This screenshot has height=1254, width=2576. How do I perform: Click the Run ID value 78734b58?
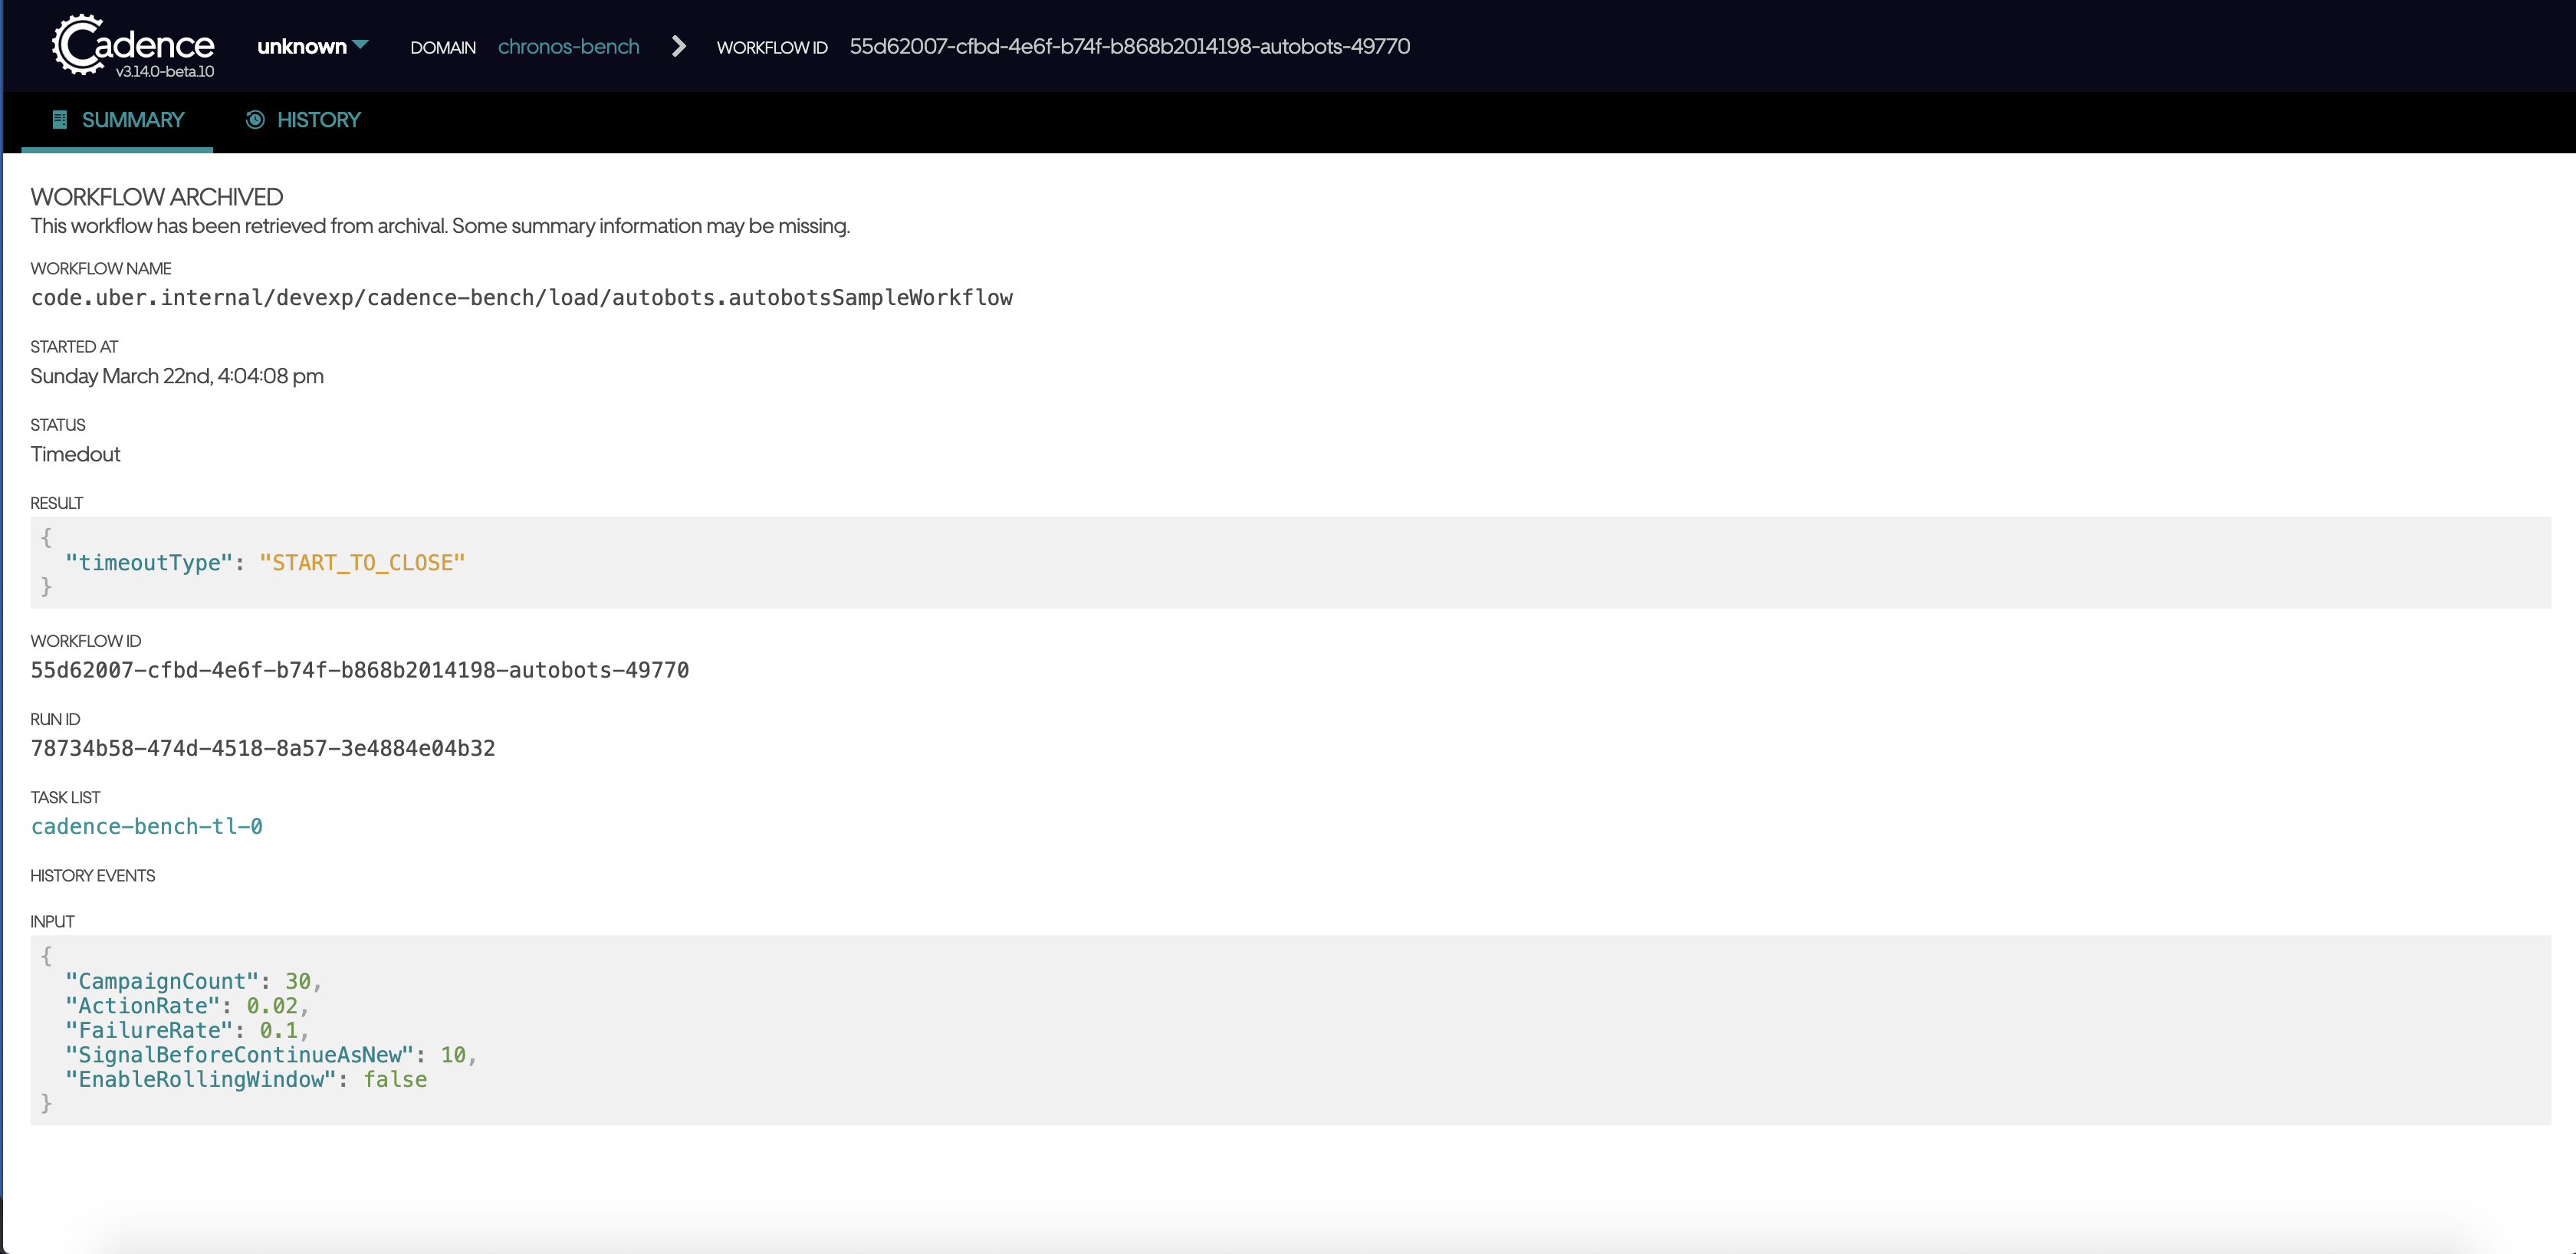pos(262,748)
